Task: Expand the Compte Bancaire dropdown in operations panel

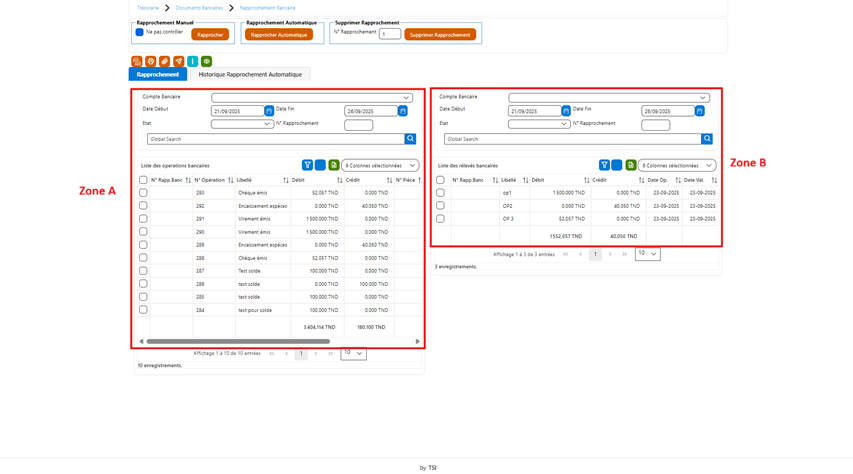Action: coord(312,98)
